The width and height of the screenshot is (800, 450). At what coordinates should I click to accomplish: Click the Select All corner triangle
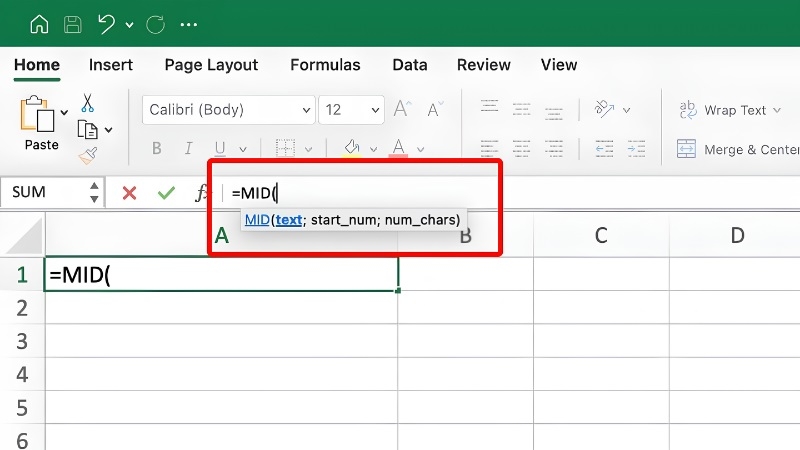(22, 235)
